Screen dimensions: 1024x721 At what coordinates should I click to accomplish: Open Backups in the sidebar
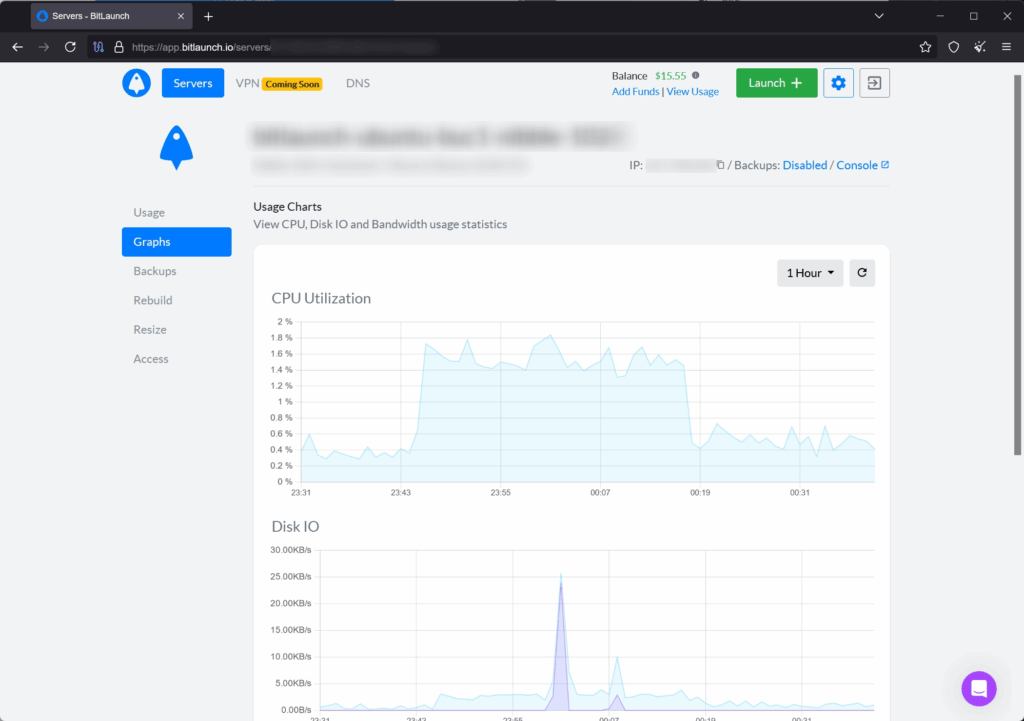point(155,271)
